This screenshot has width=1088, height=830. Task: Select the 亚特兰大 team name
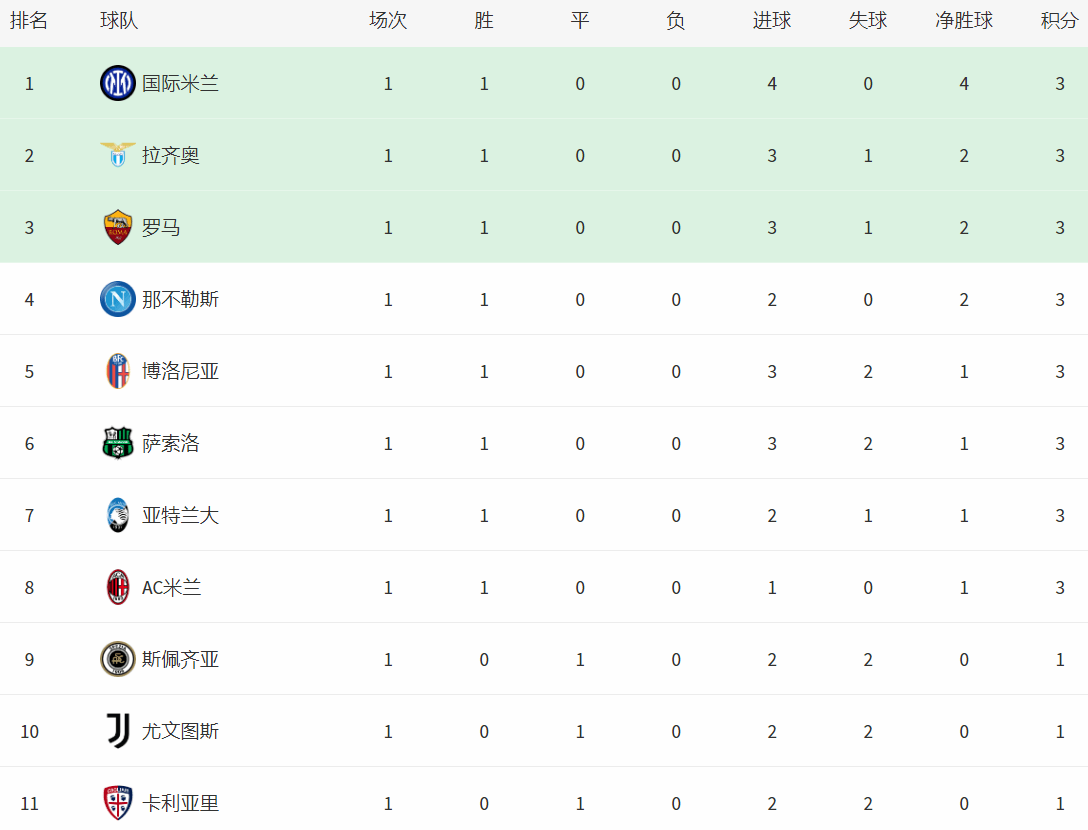180,516
